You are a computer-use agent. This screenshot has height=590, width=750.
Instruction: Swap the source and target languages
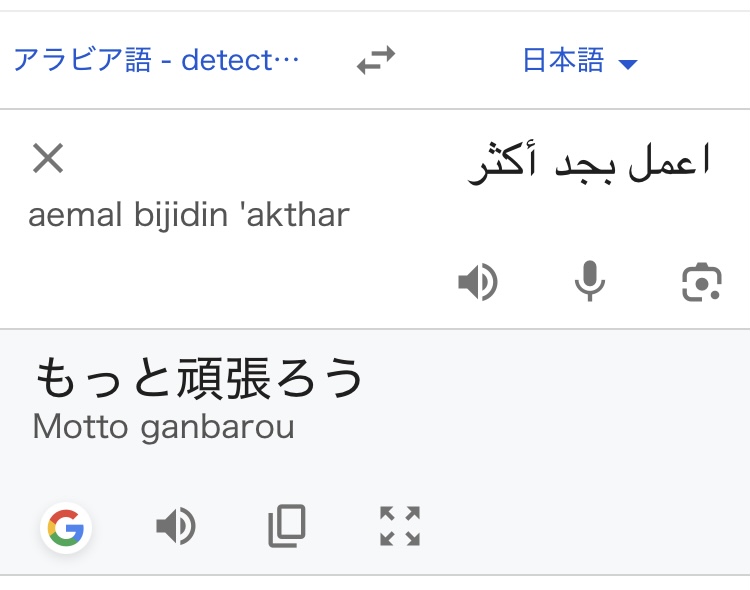pos(376,62)
